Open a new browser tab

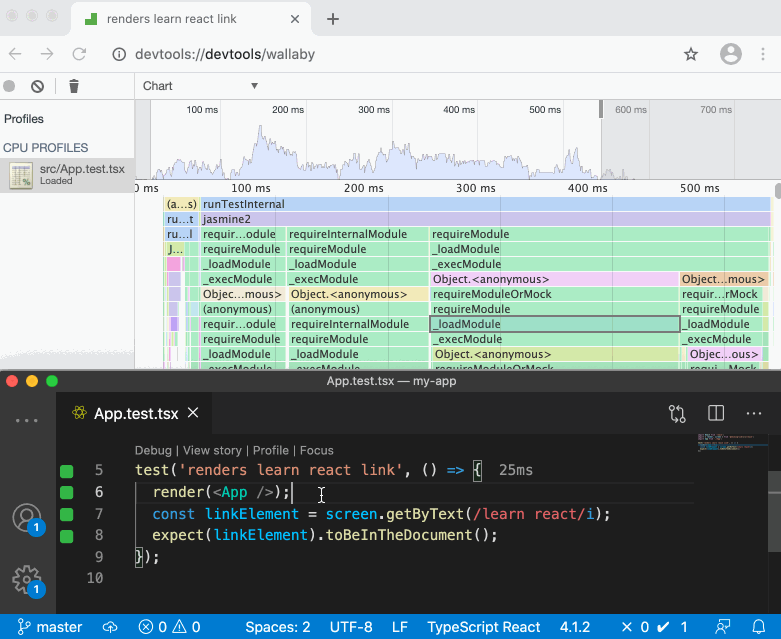pos(333,19)
